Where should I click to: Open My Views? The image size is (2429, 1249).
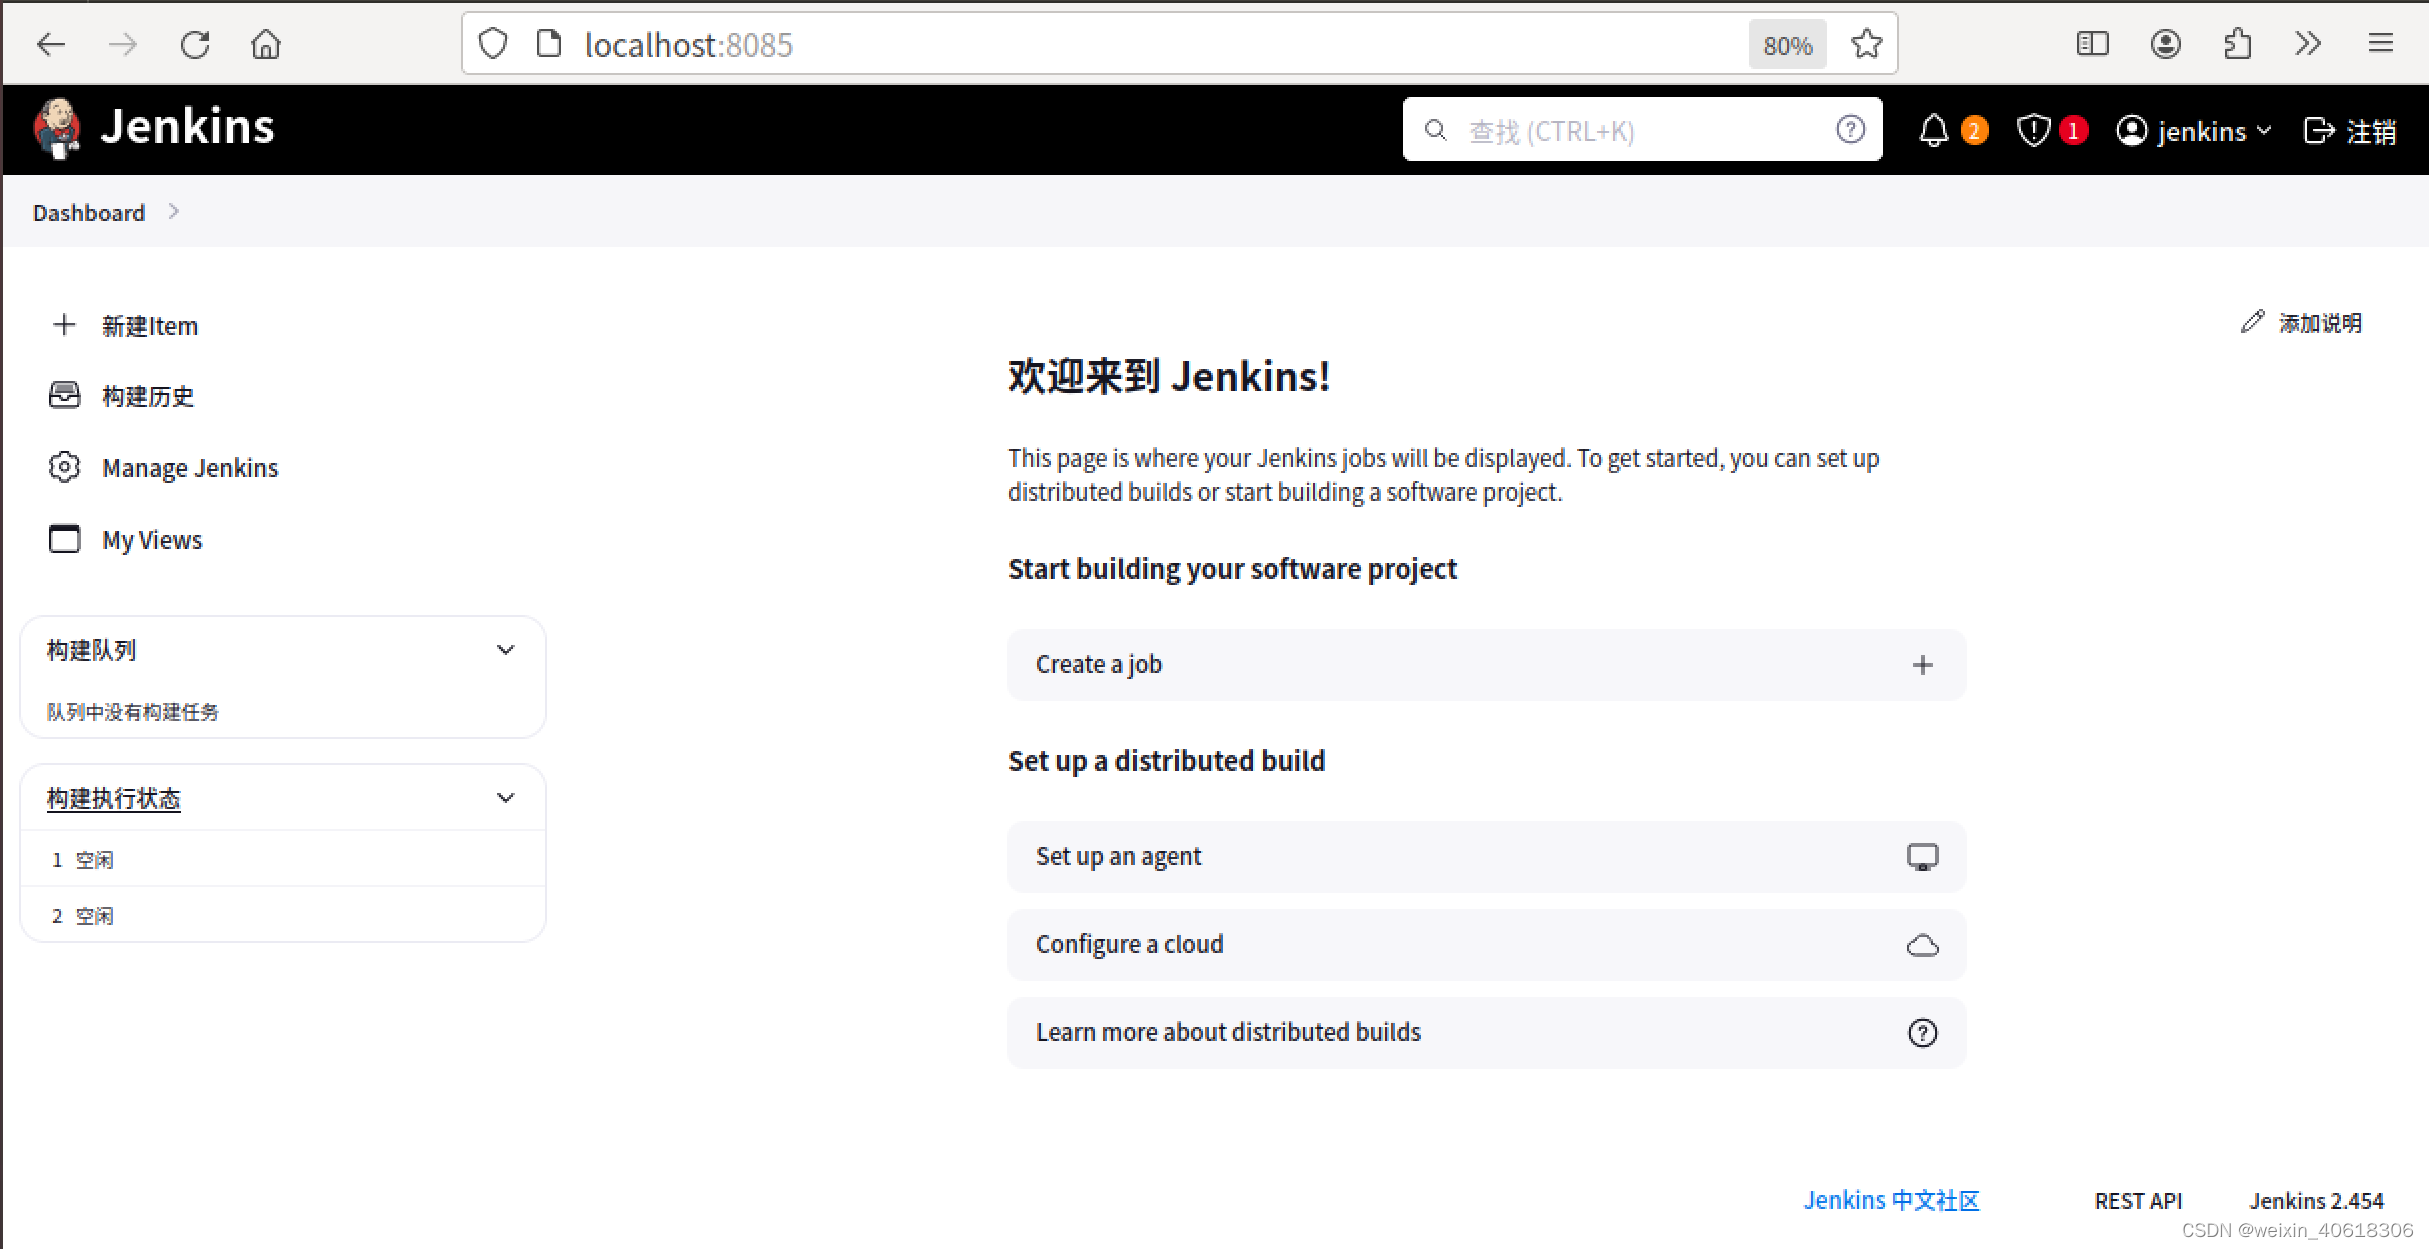pos(152,540)
